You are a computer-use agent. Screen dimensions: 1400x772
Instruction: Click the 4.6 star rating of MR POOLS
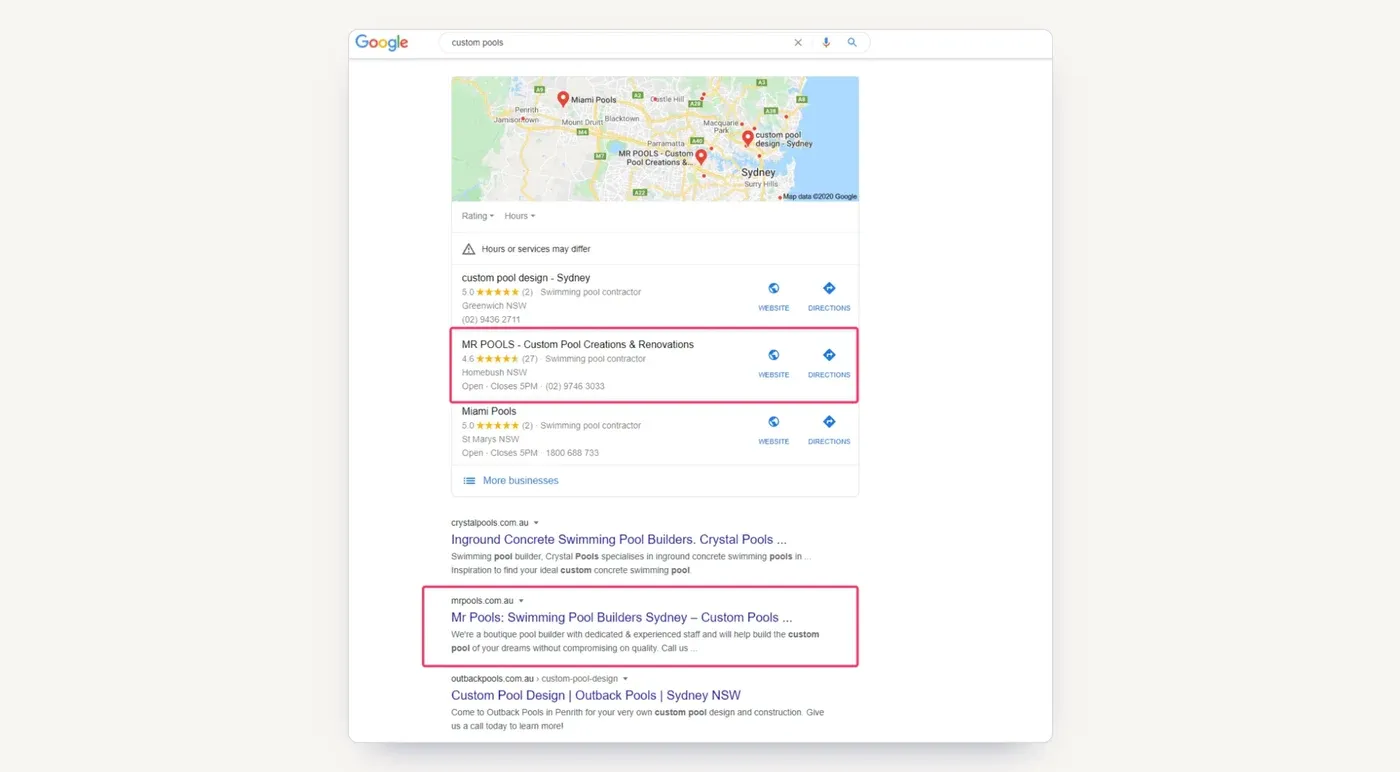[500, 359]
